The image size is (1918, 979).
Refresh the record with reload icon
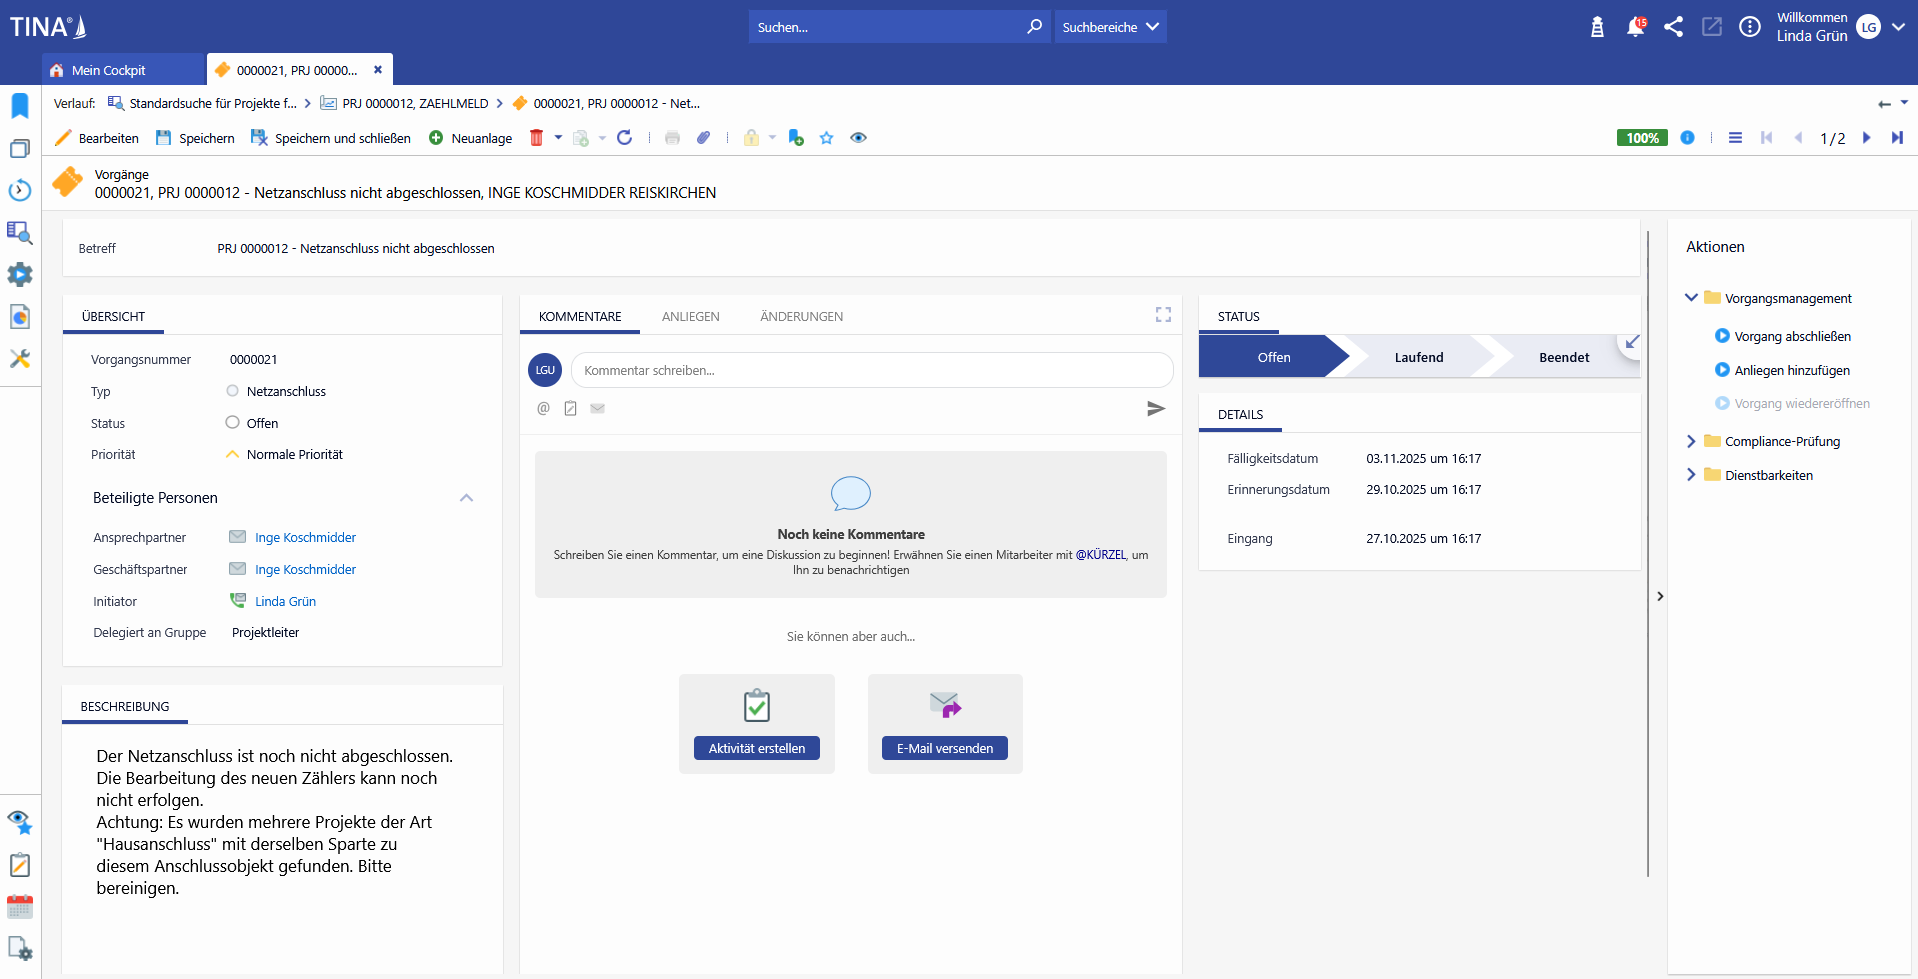(x=625, y=138)
